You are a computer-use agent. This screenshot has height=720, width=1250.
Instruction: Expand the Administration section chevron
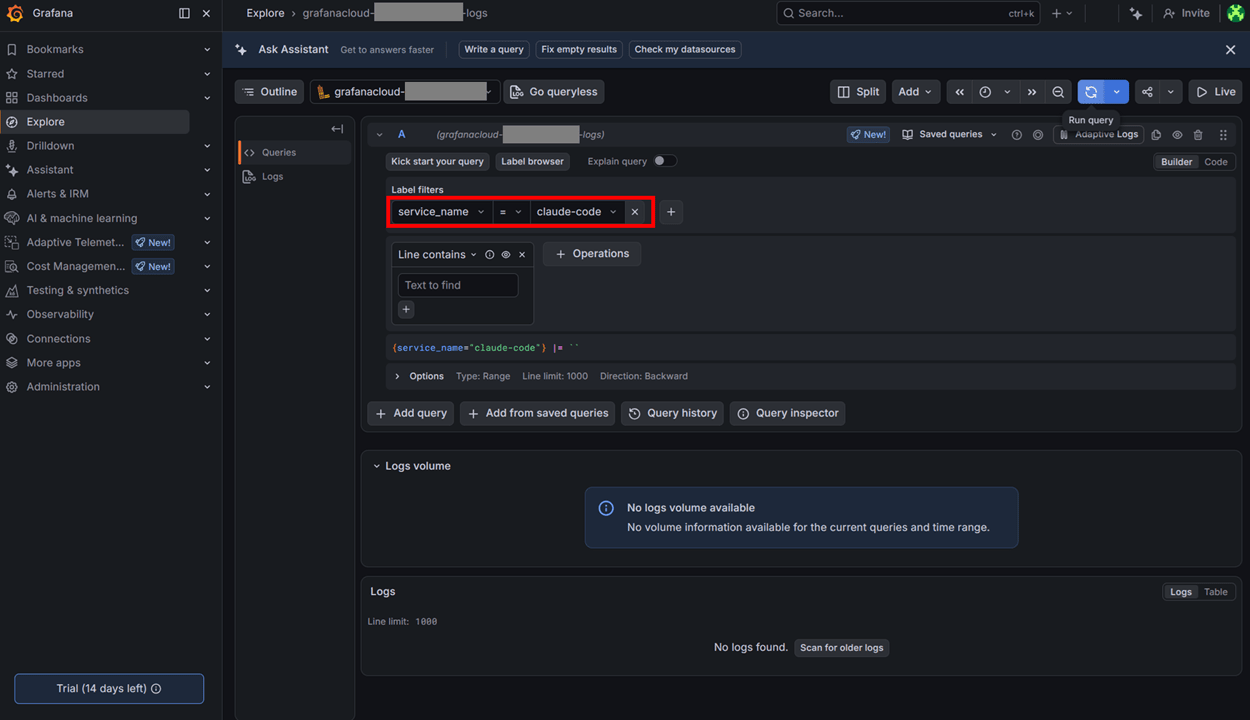tap(207, 387)
